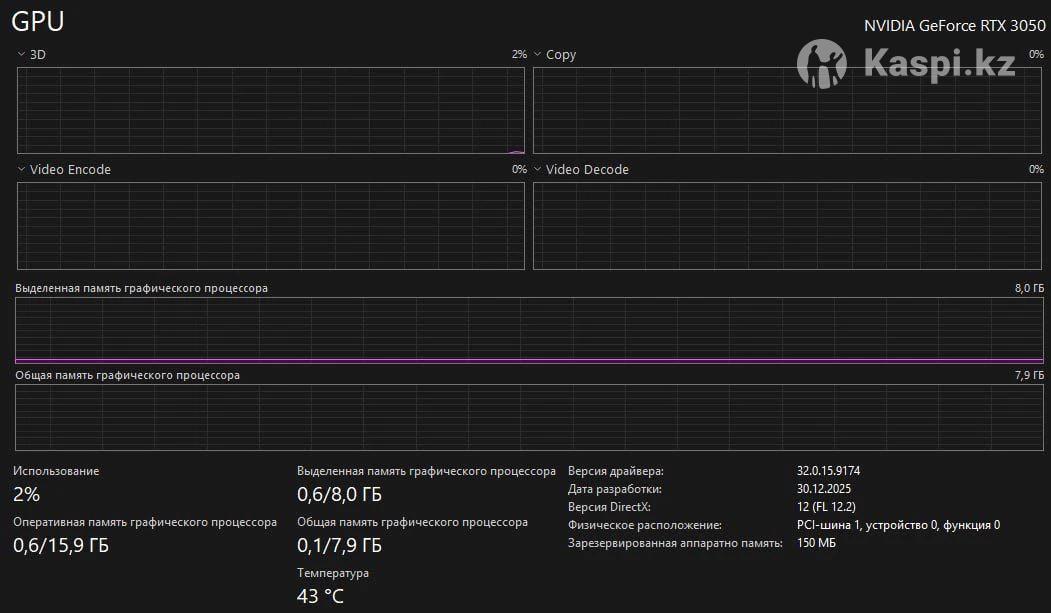Select the NVIDIA GeForce RTX 3050 label
Image resolution: width=1051 pixels, height=613 pixels.
tap(954, 26)
